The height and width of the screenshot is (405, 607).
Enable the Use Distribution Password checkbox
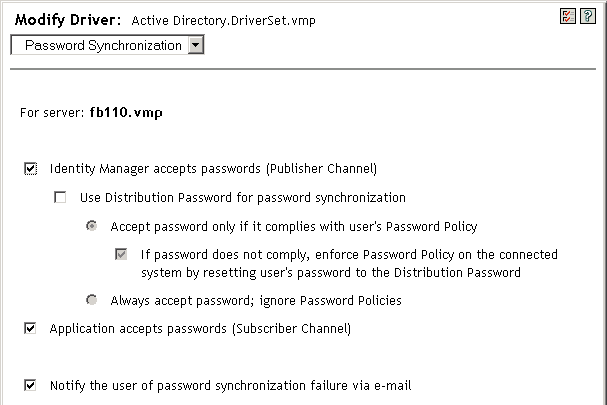[x=61, y=198]
